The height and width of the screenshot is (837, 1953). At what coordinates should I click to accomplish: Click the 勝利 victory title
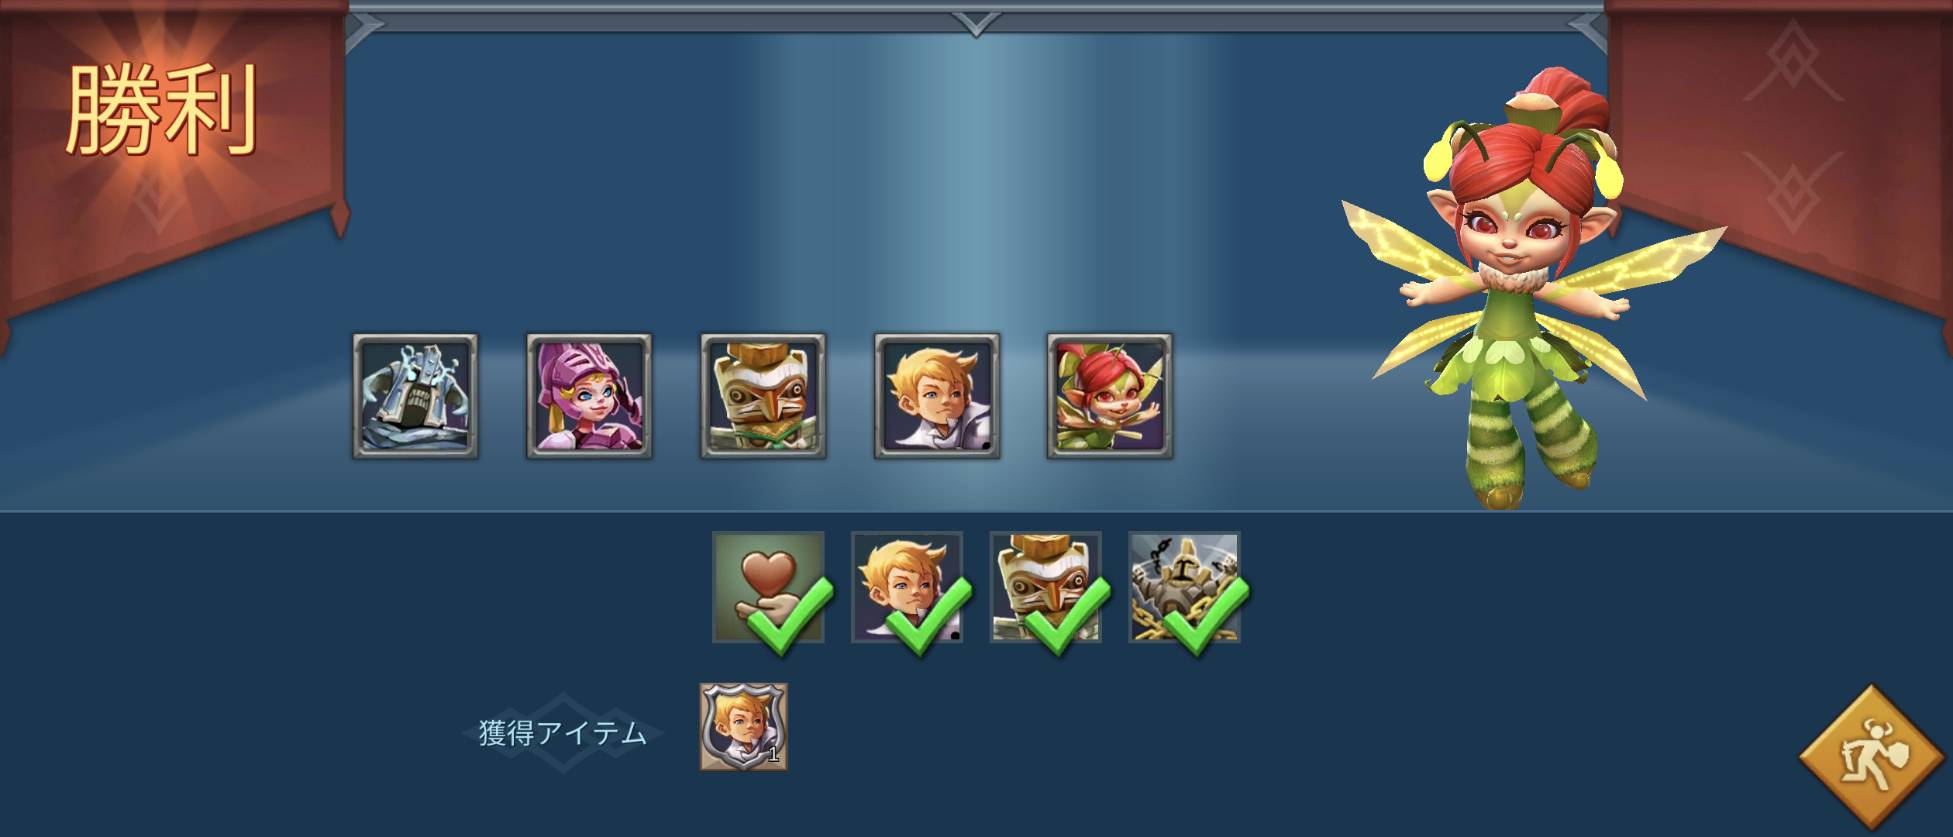162,110
